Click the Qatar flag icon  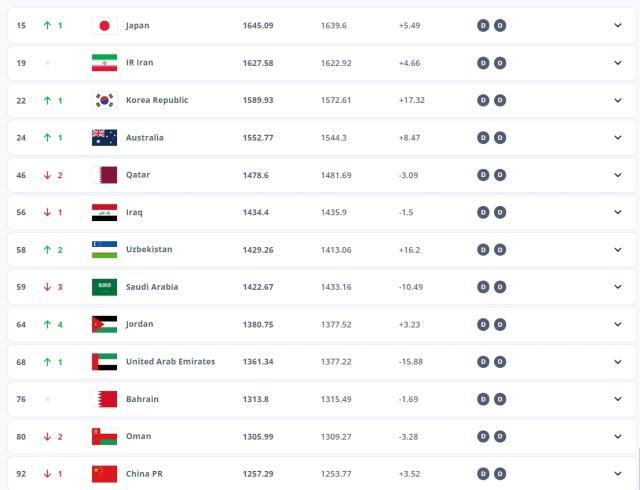104,175
